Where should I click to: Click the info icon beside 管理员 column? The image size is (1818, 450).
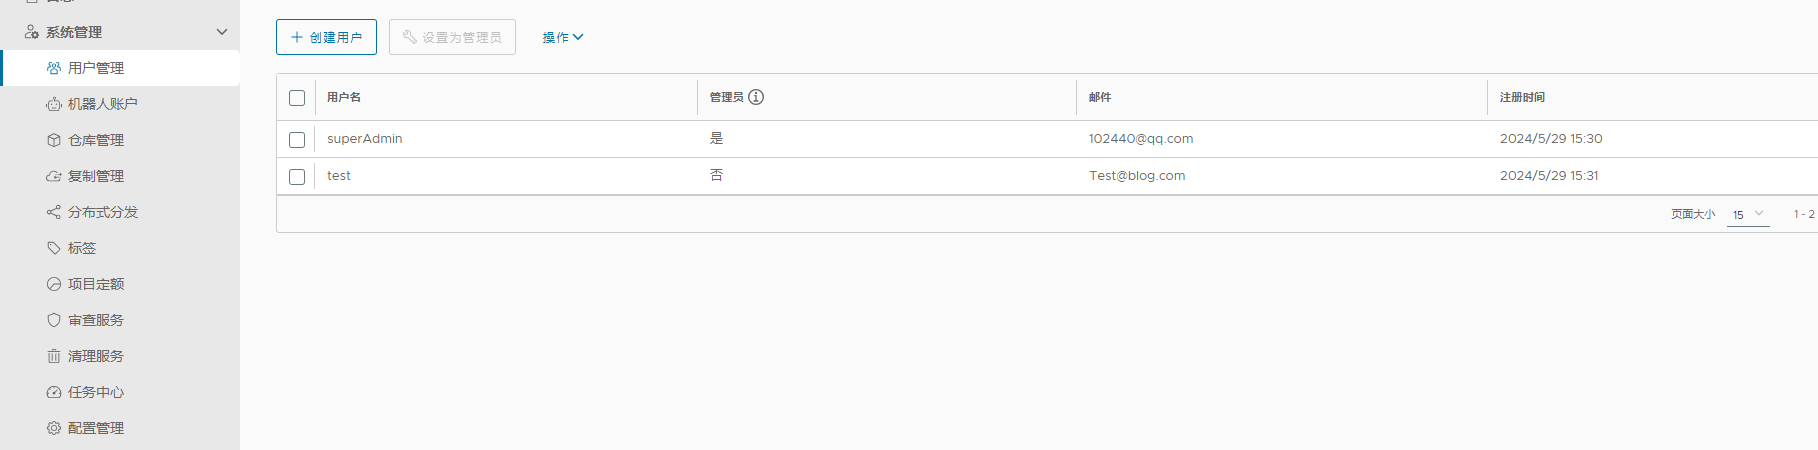(756, 97)
